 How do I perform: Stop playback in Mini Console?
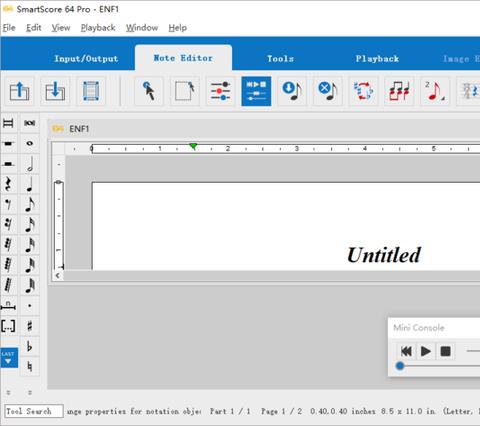point(445,351)
